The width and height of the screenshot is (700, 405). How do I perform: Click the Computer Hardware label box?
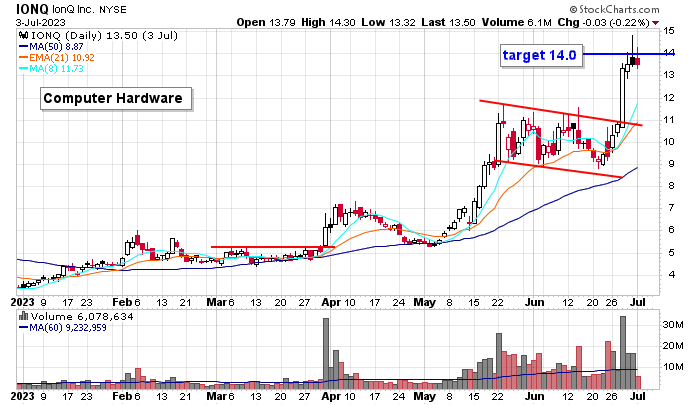point(116,98)
